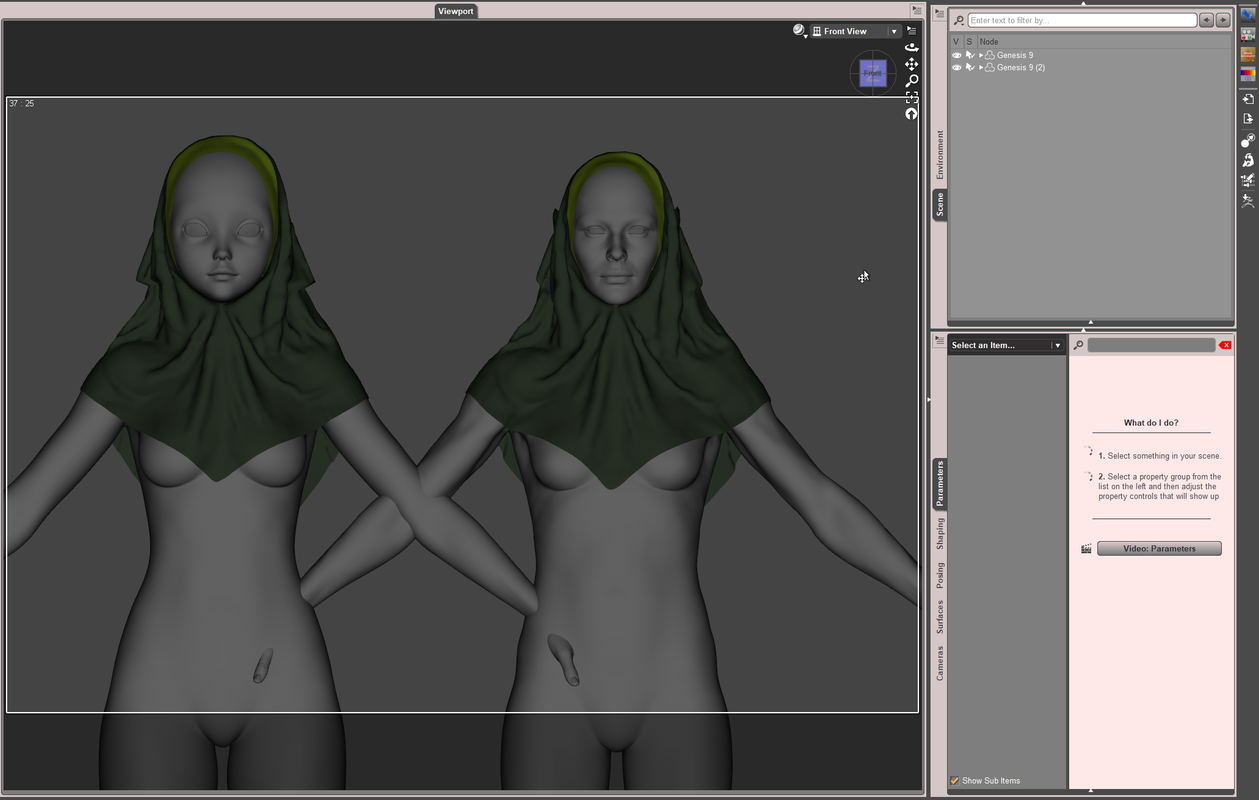
Task: Select the pan camera arrows icon
Action: (x=911, y=64)
